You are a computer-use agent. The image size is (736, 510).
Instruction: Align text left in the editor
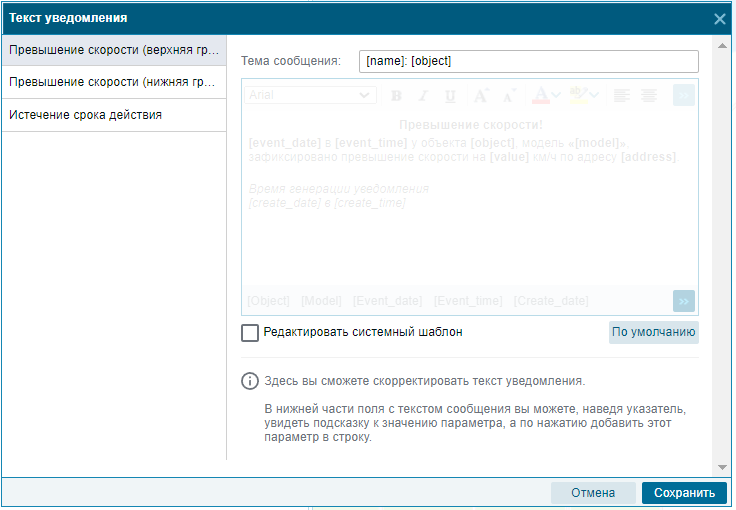point(622,96)
